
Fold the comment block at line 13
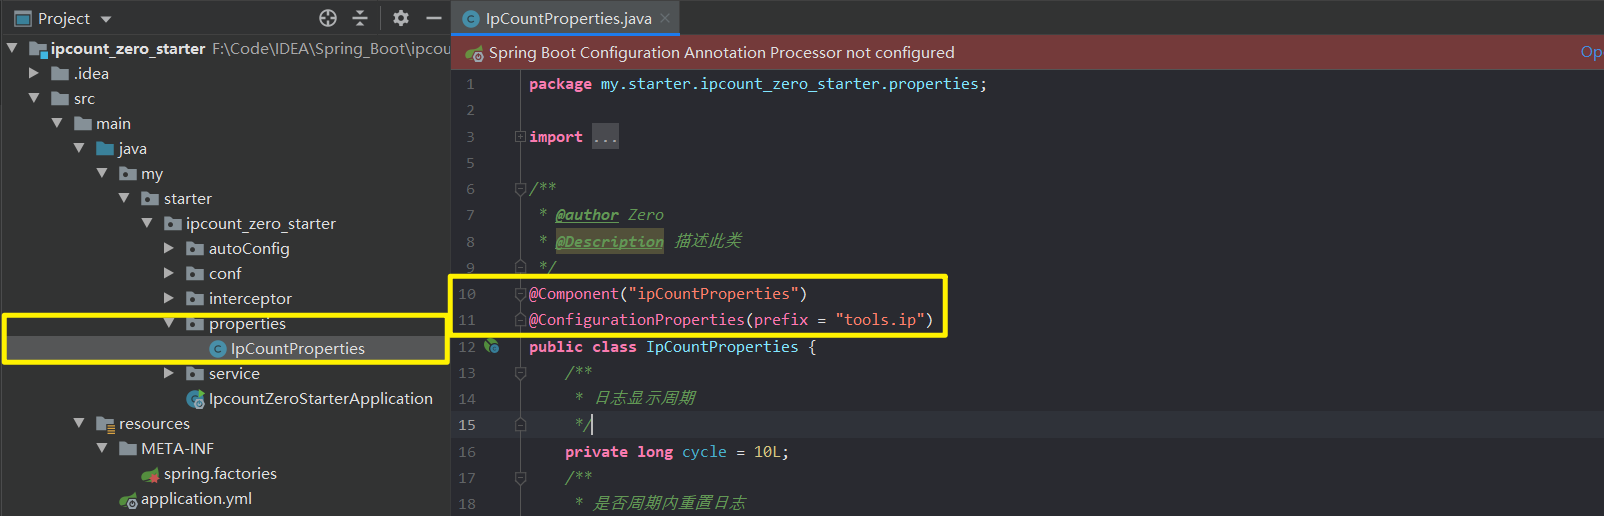[x=520, y=372]
